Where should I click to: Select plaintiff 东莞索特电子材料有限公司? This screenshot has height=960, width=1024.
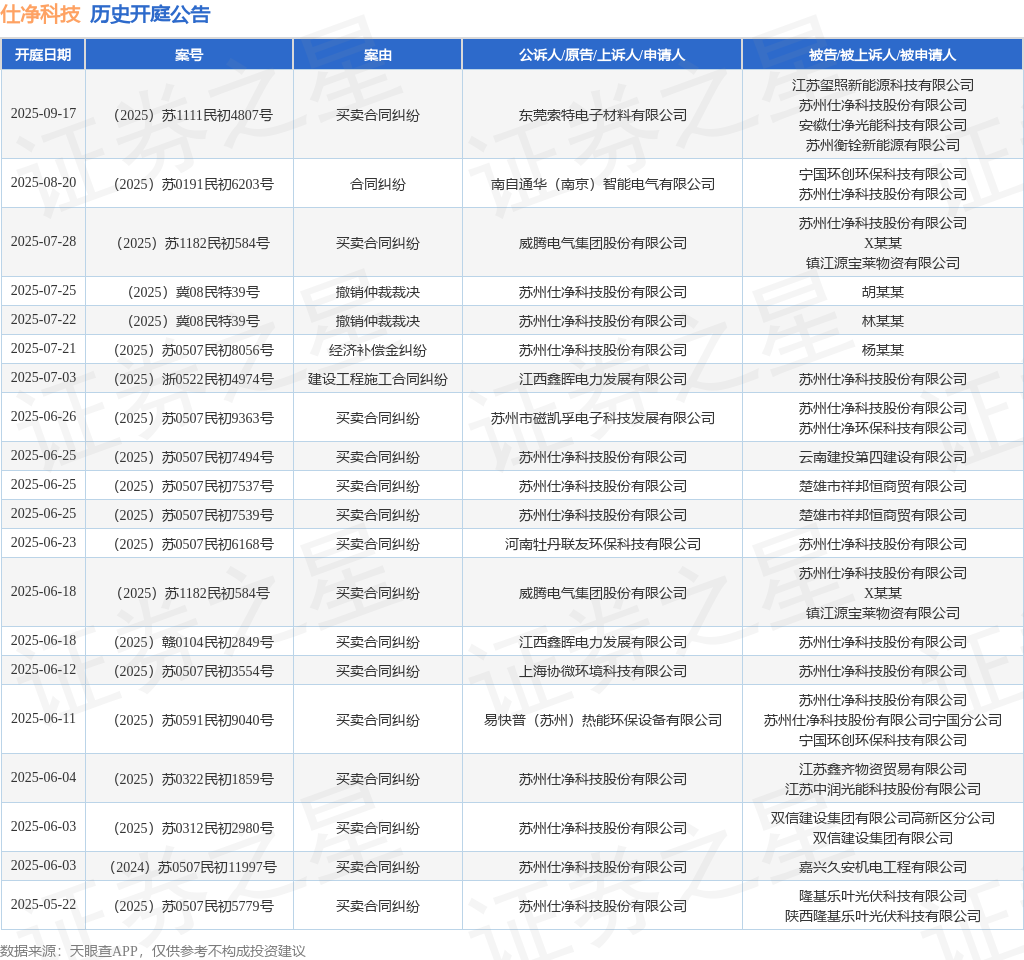tap(603, 116)
